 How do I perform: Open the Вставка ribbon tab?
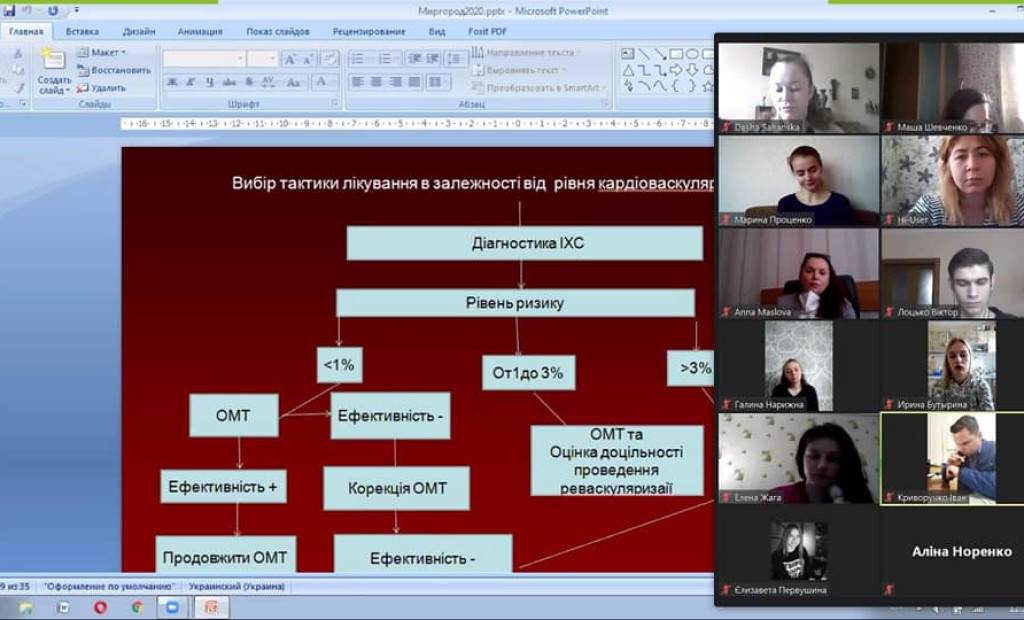click(x=82, y=31)
